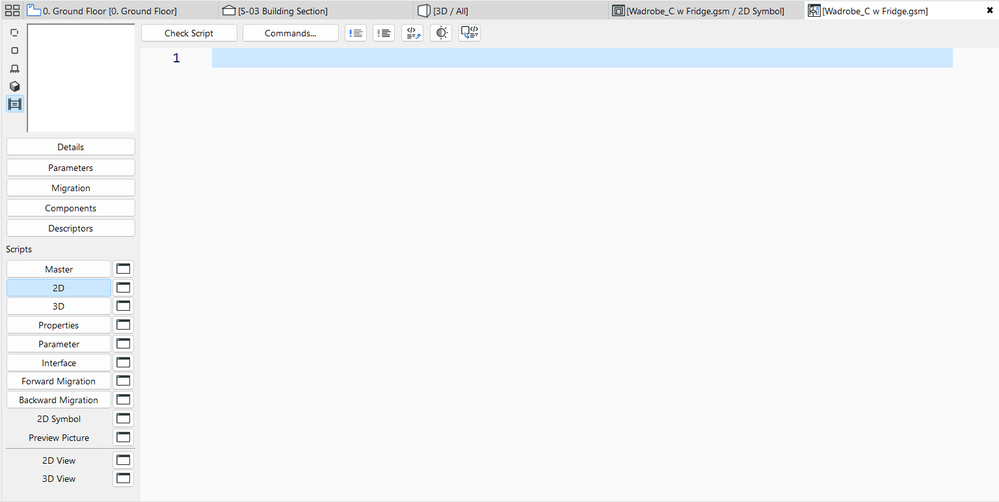The image size is (999, 502).
Task: Switch to the S-03 Building Section tab
Action: pyautogui.click(x=316, y=11)
